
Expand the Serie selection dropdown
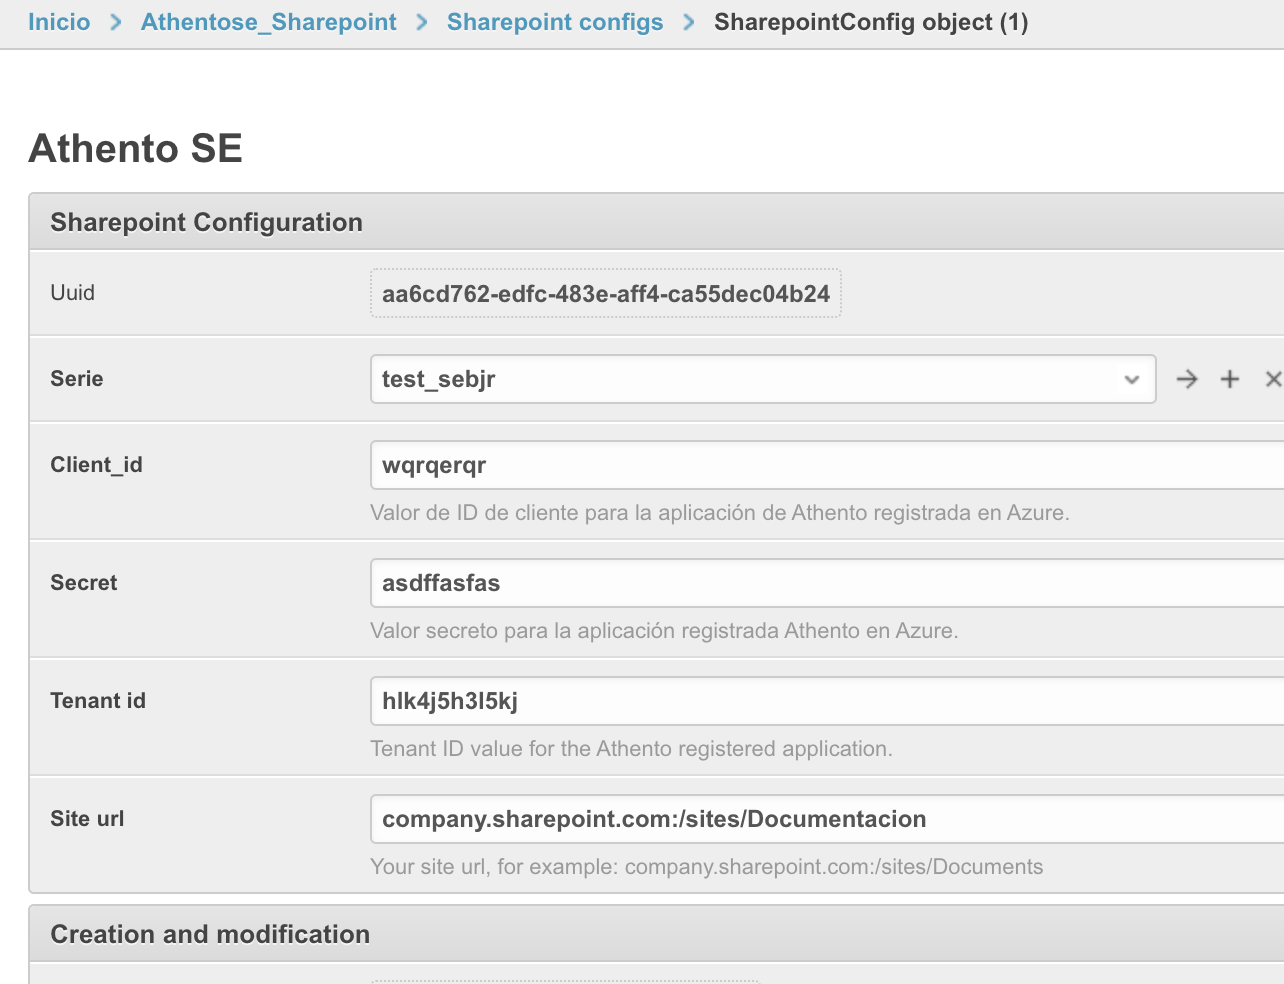(x=1131, y=379)
